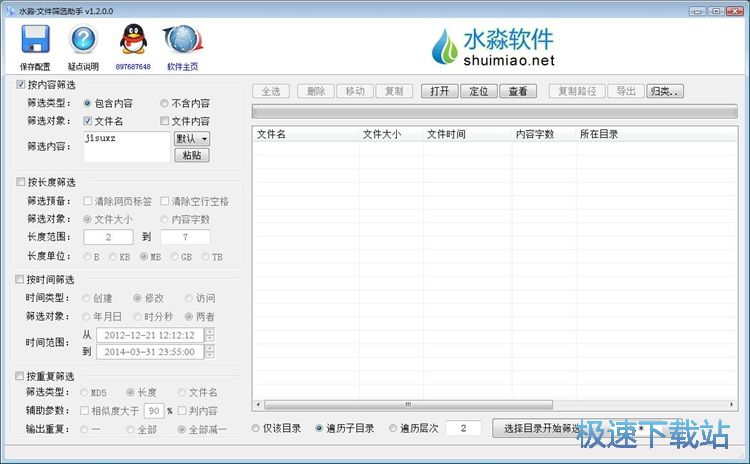The image size is (750, 464).
Task: Open the 默认 dropdown
Action: [x=192, y=139]
